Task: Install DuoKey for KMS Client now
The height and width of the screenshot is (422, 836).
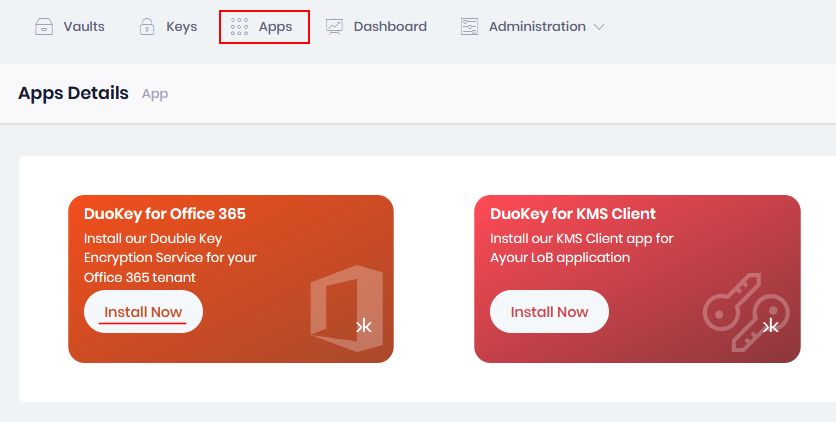Action: point(549,312)
